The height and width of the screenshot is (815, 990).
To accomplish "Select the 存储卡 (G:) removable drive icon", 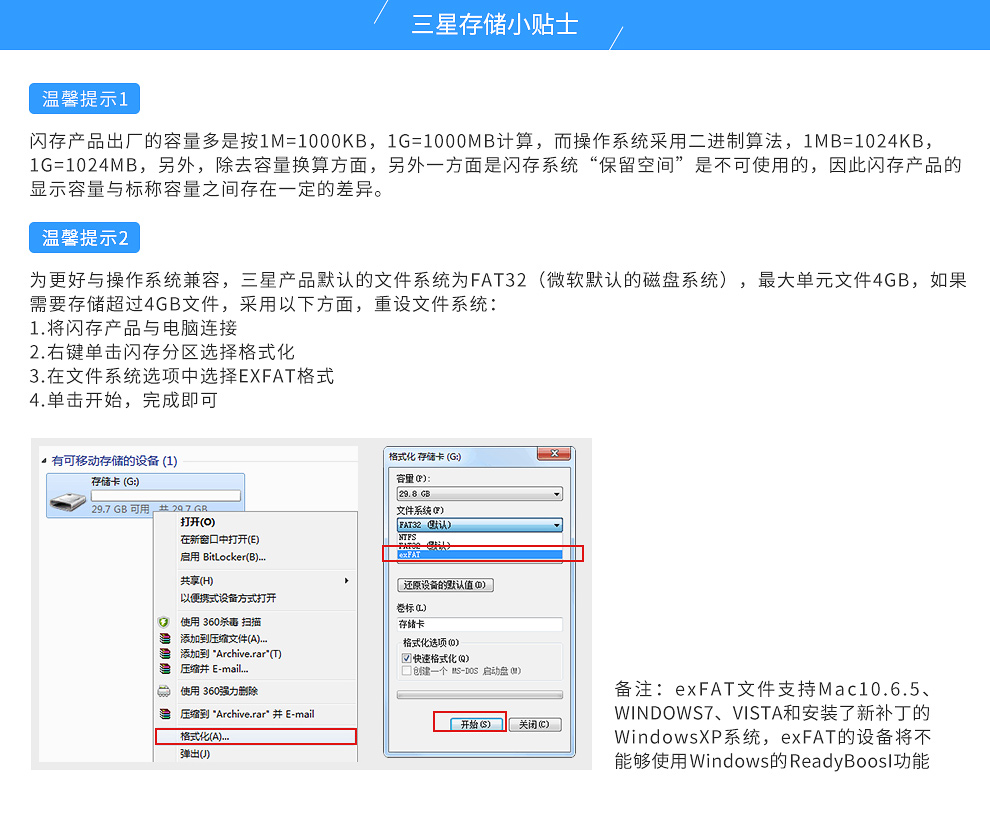I will (68, 502).
